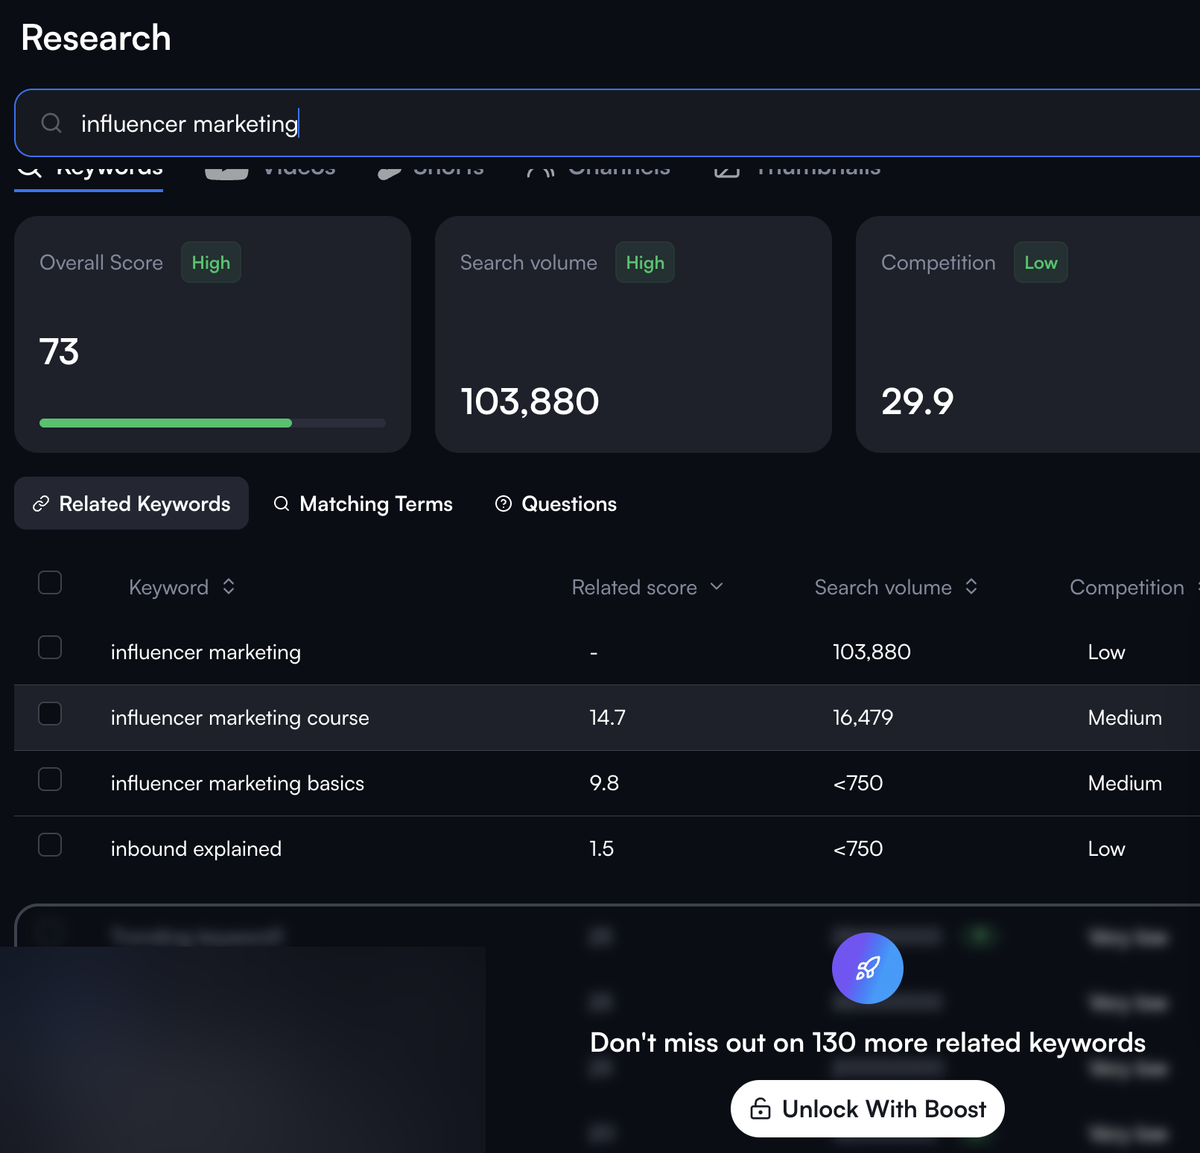
Task: Sort by Search volume column arrows
Action: (x=971, y=586)
